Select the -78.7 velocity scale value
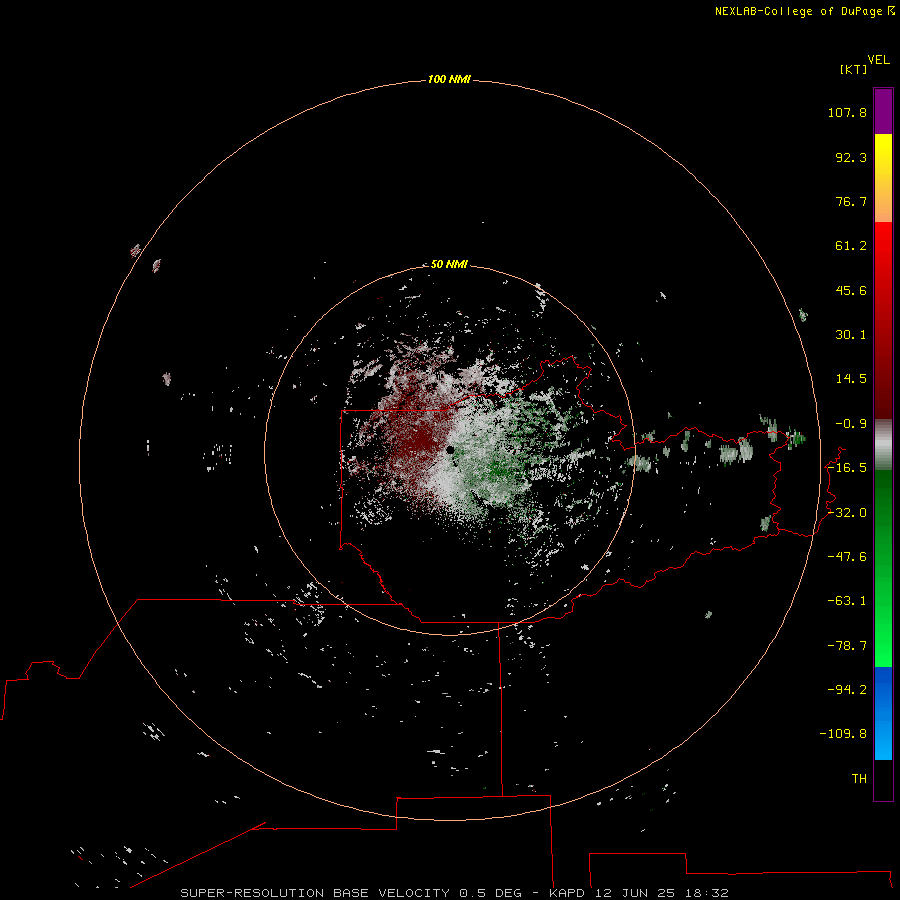 (847, 646)
